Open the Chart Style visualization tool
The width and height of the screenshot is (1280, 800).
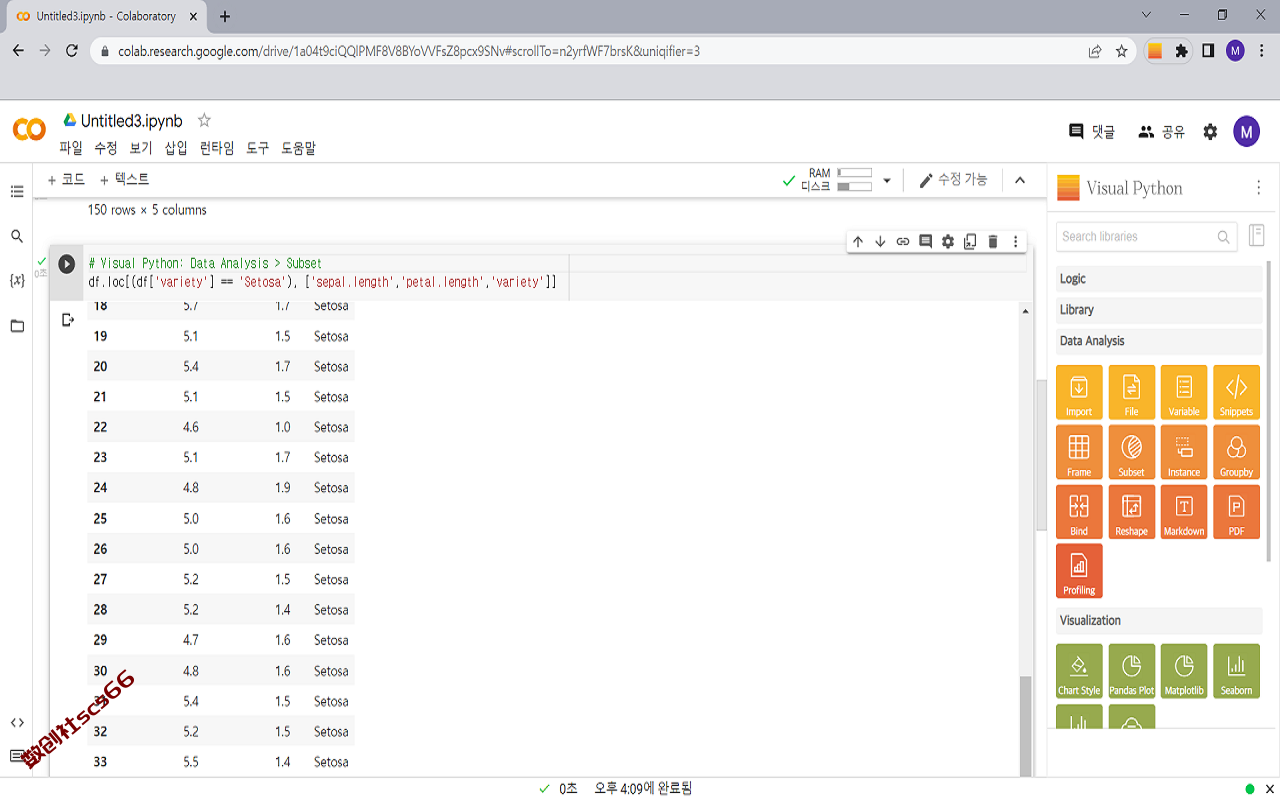pos(1079,671)
